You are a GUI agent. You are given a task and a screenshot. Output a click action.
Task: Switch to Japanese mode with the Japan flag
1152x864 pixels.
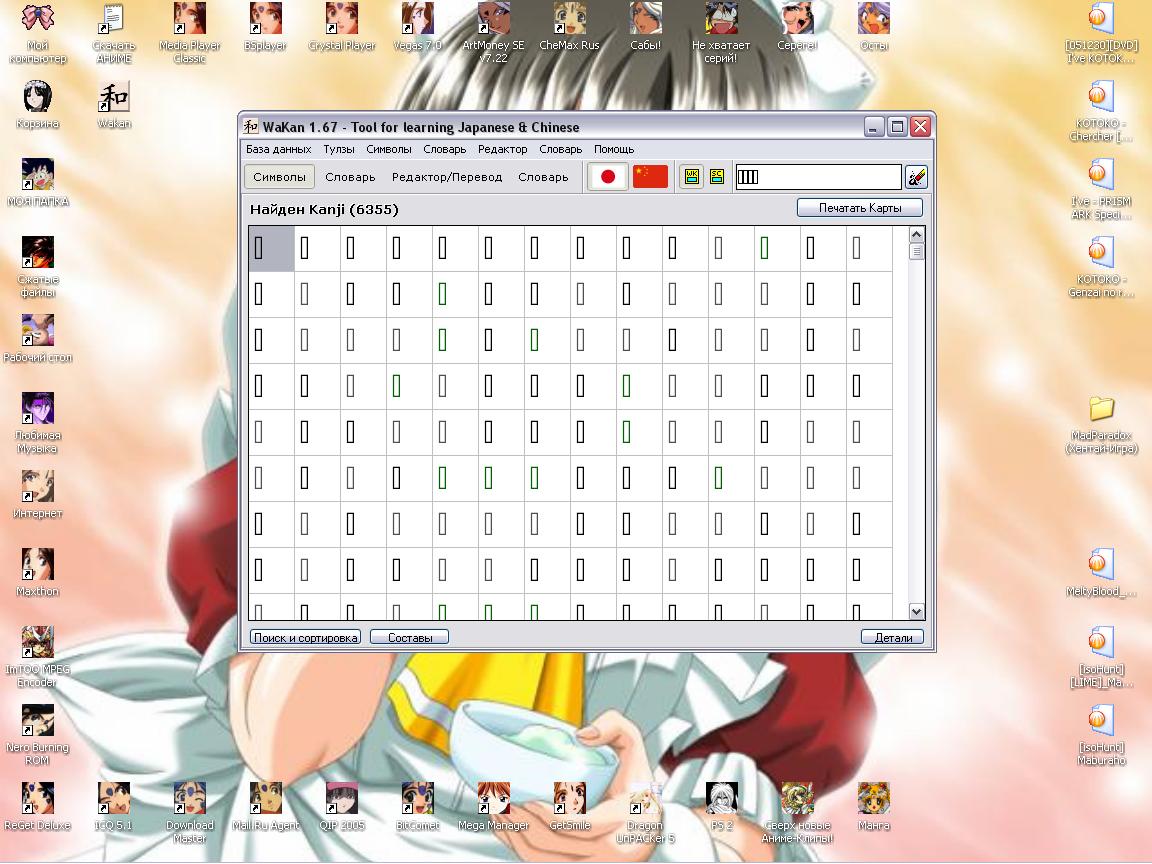(607, 177)
